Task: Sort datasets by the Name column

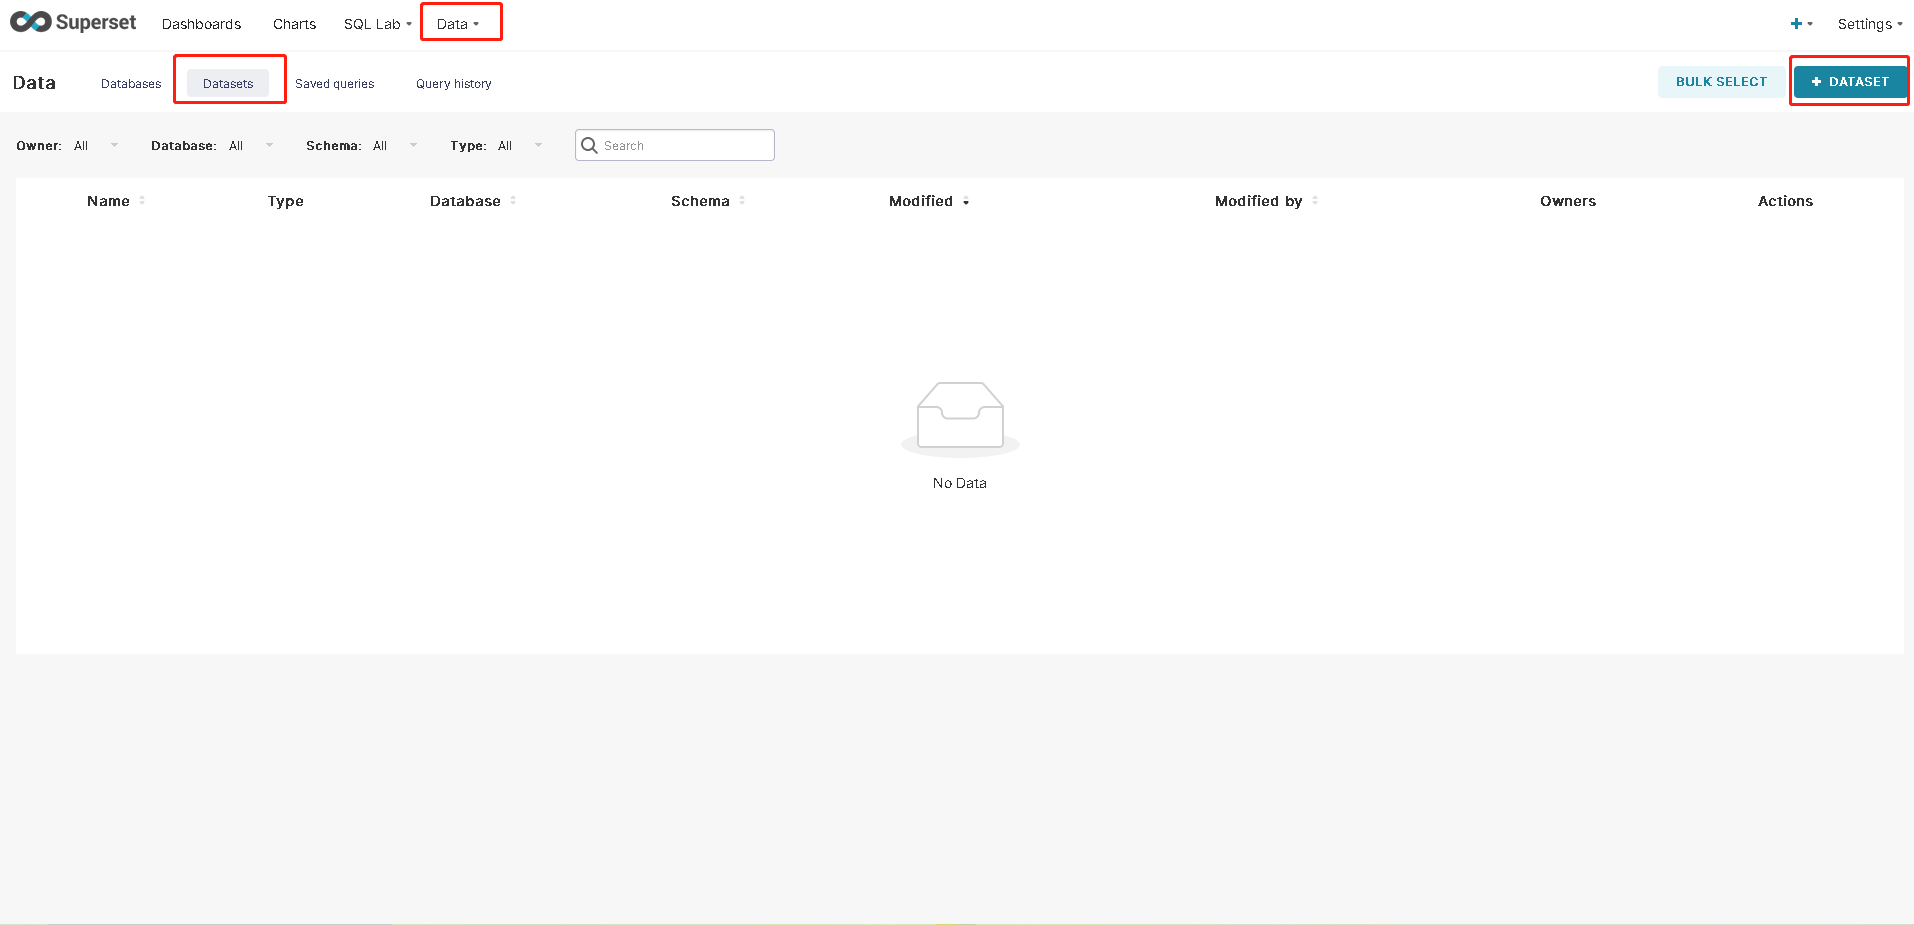Action: click(111, 201)
